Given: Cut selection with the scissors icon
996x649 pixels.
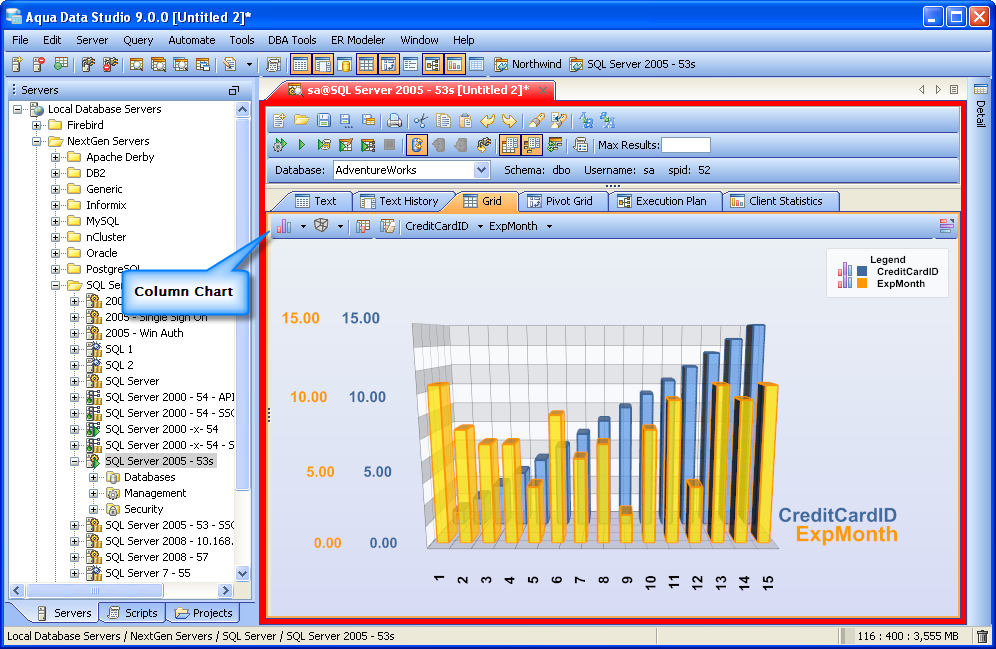Looking at the screenshot, I should [421, 120].
